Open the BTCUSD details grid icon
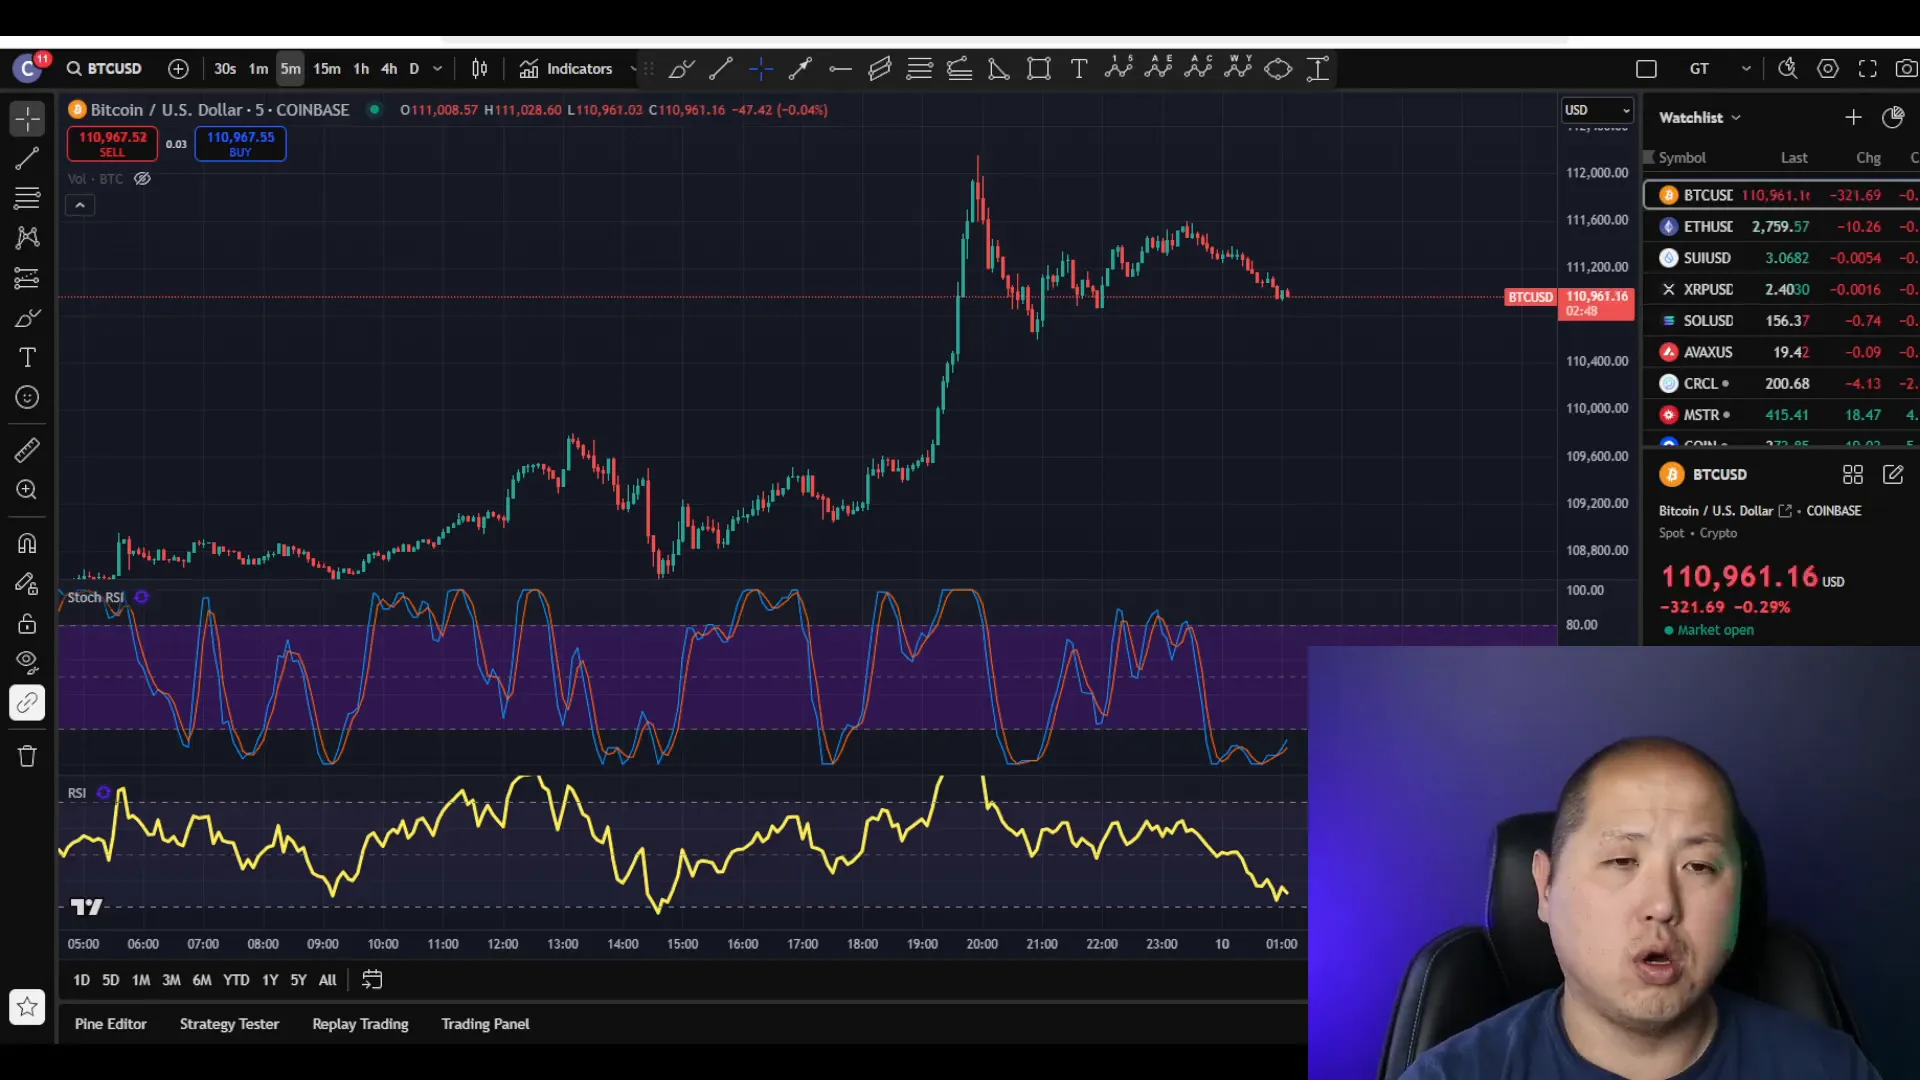This screenshot has width=1920, height=1080. 1853,475
